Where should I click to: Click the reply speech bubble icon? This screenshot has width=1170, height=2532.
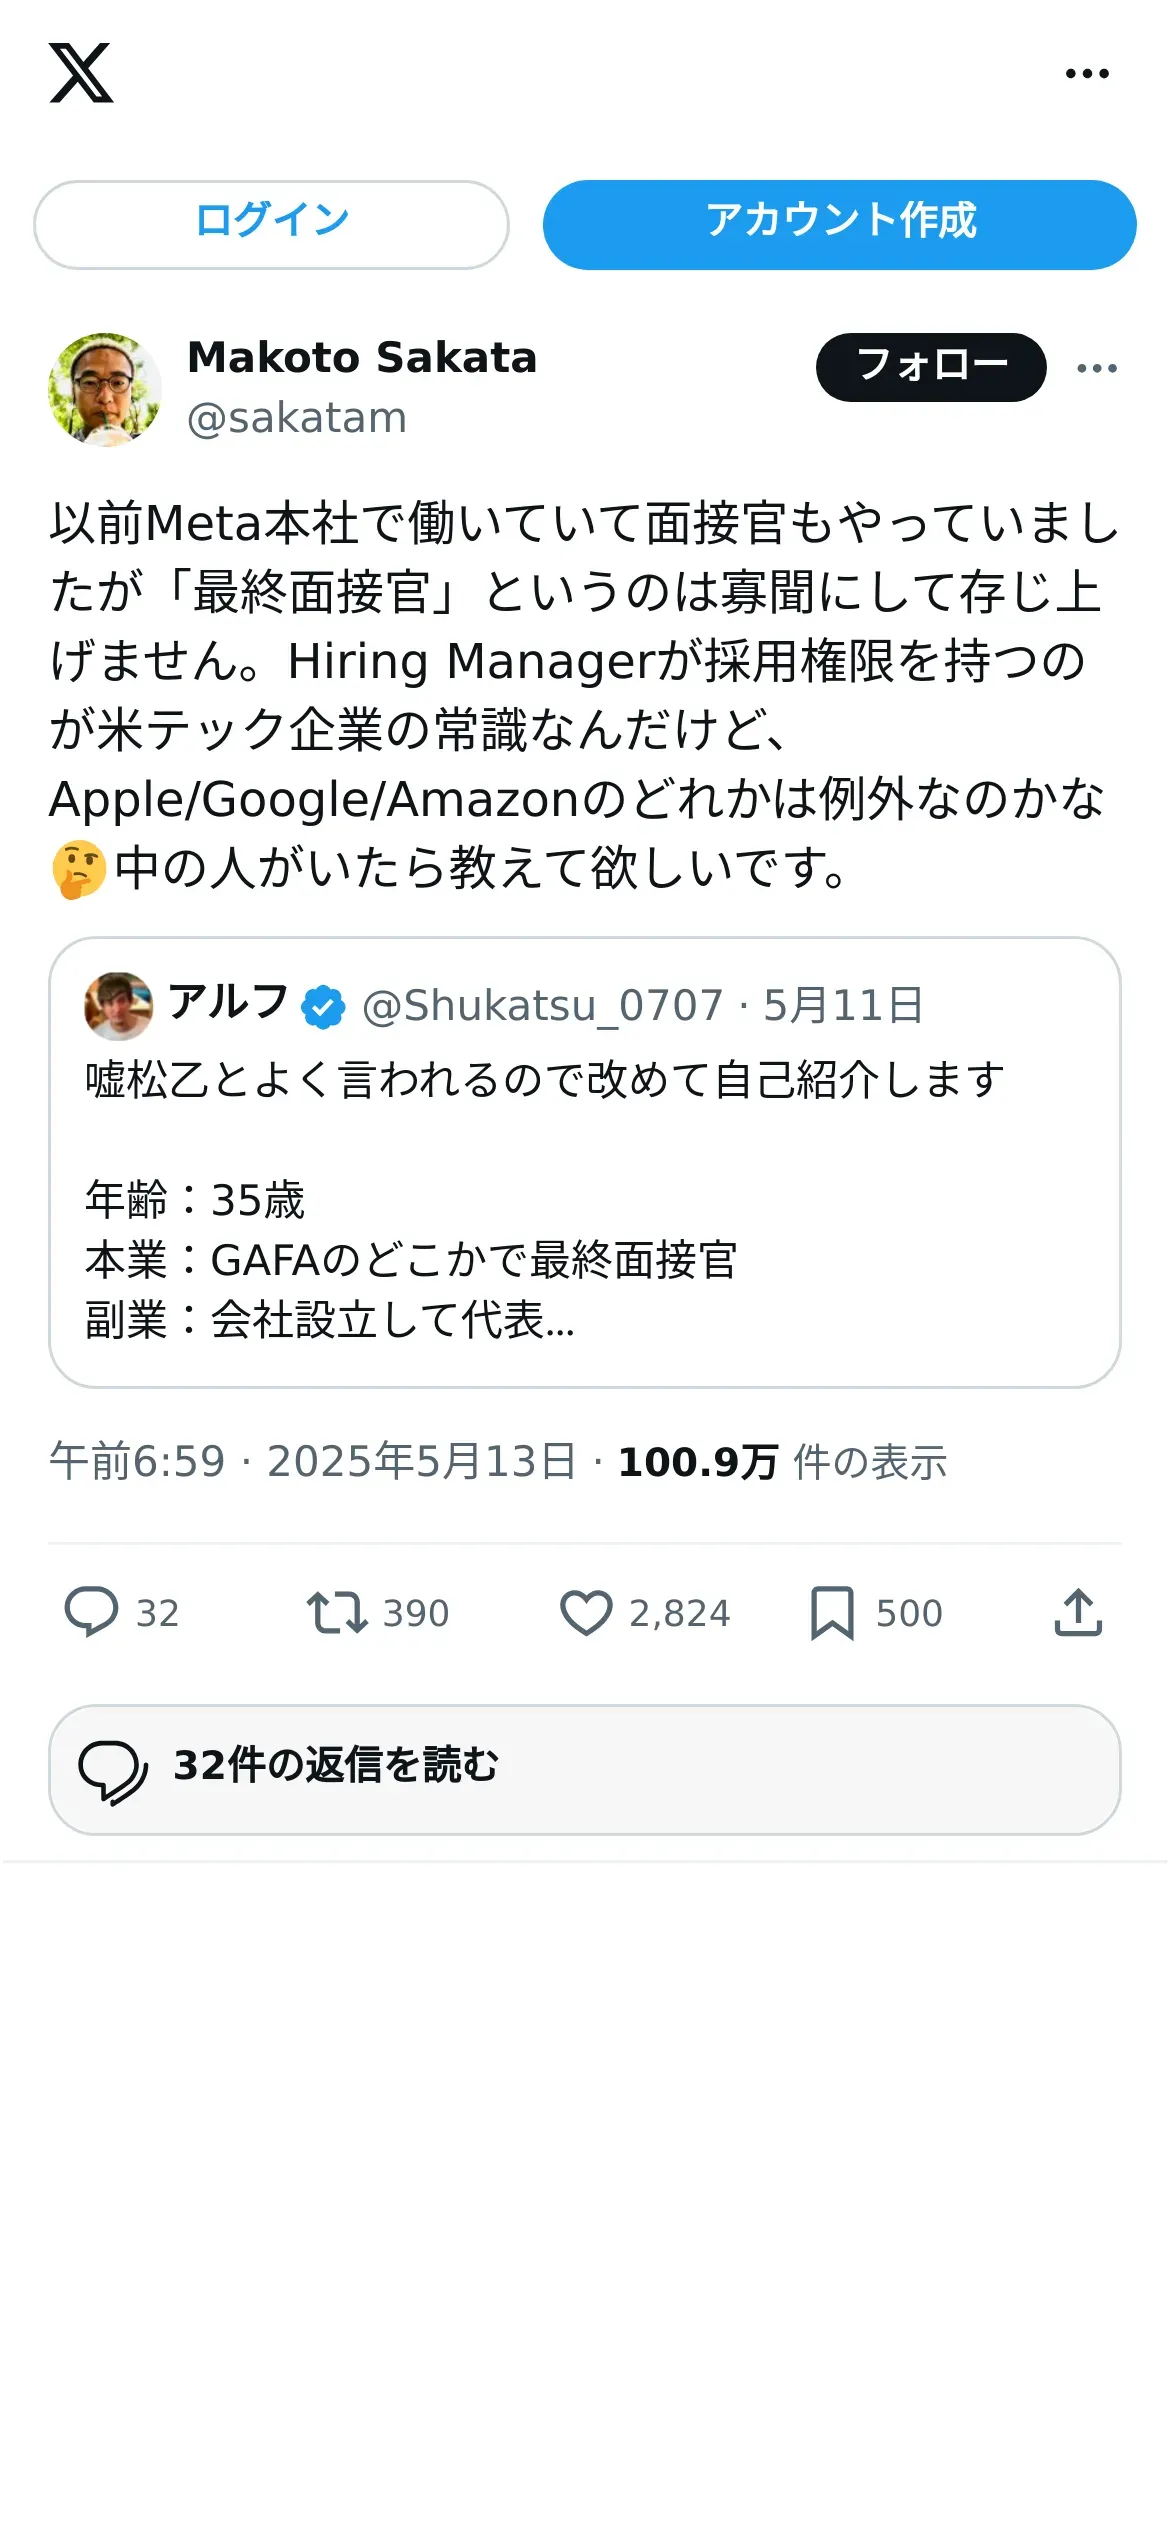tap(92, 1612)
